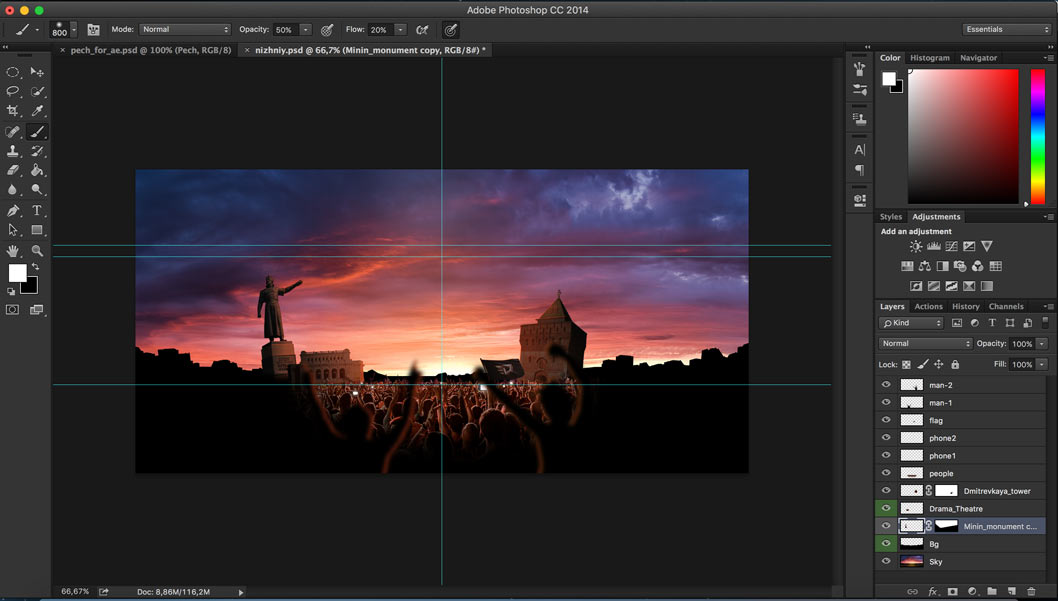Click the brush Opacity value field
The width and height of the screenshot is (1058, 601).
(284, 30)
